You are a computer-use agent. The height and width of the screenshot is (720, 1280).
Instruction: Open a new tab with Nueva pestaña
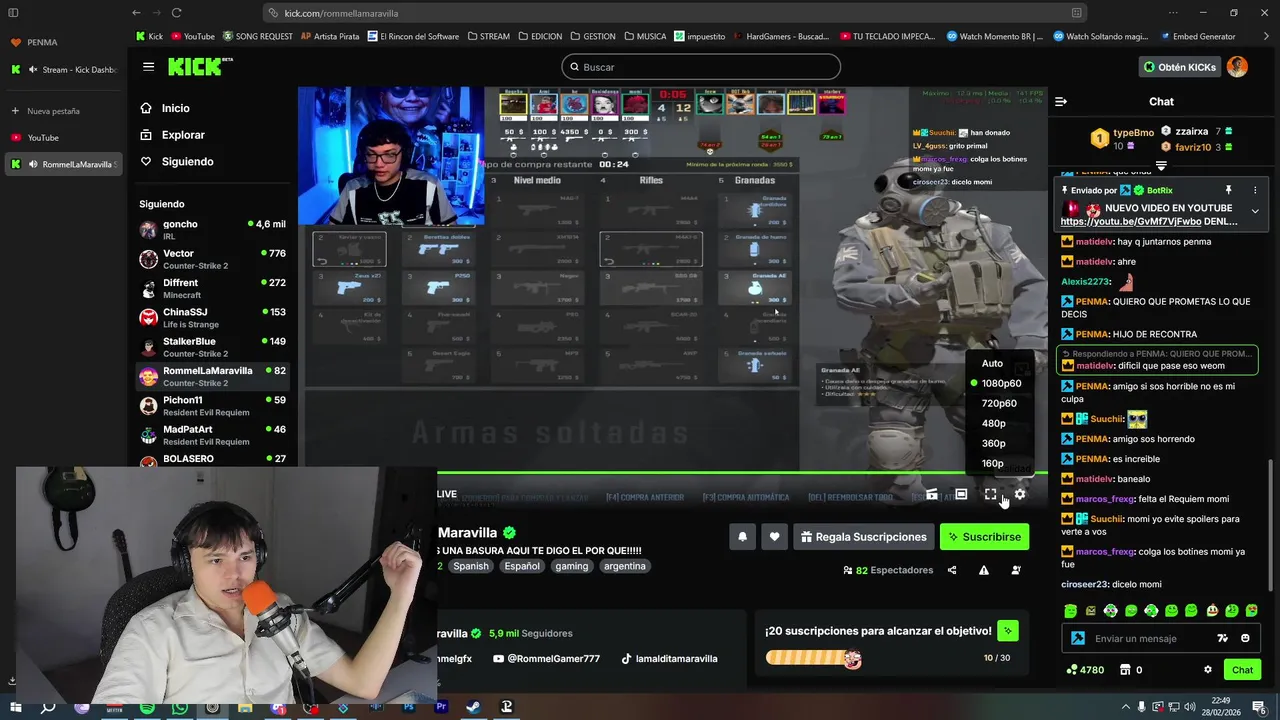click(62, 111)
